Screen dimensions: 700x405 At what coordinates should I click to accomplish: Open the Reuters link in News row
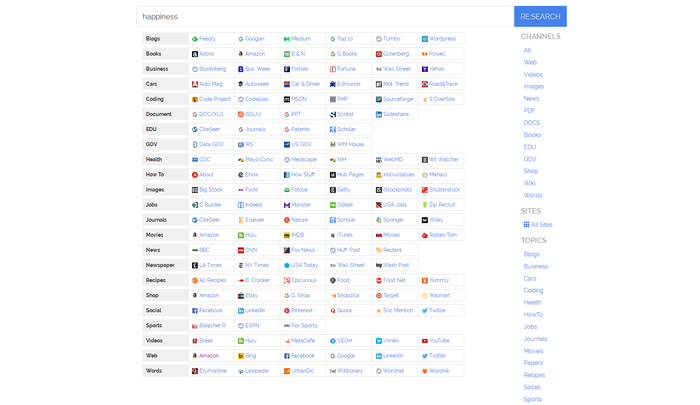point(392,250)
